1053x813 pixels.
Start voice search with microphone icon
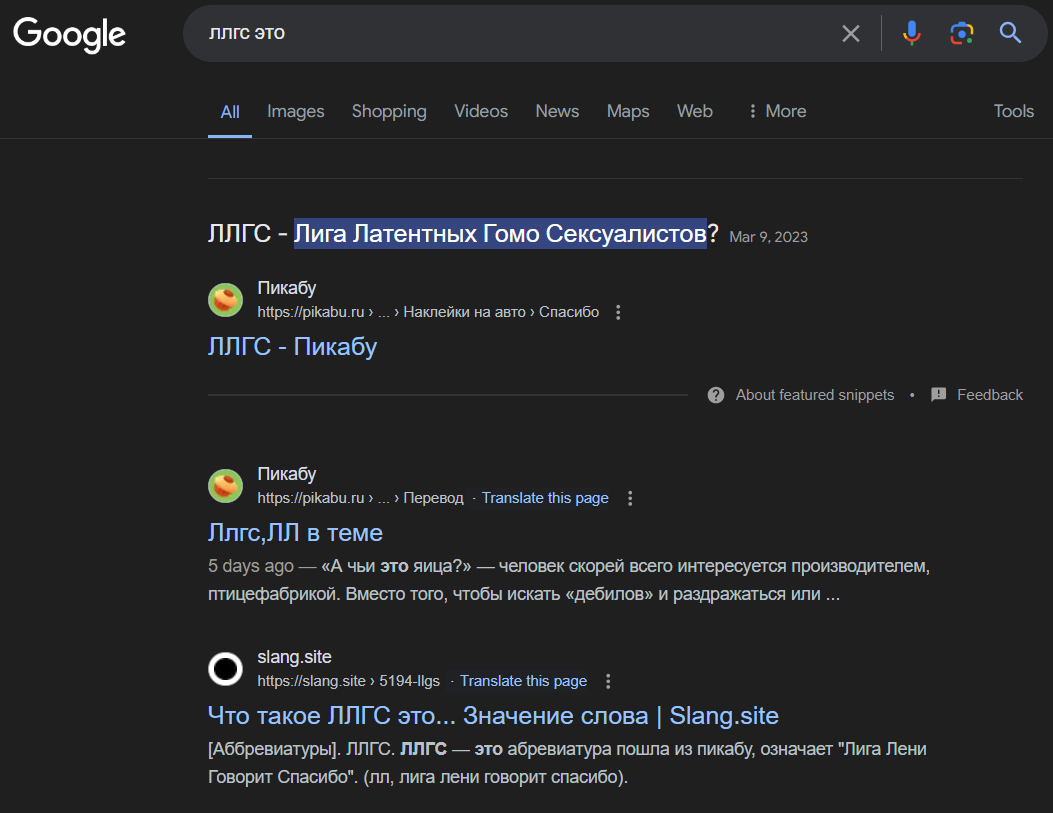point(911,33)
